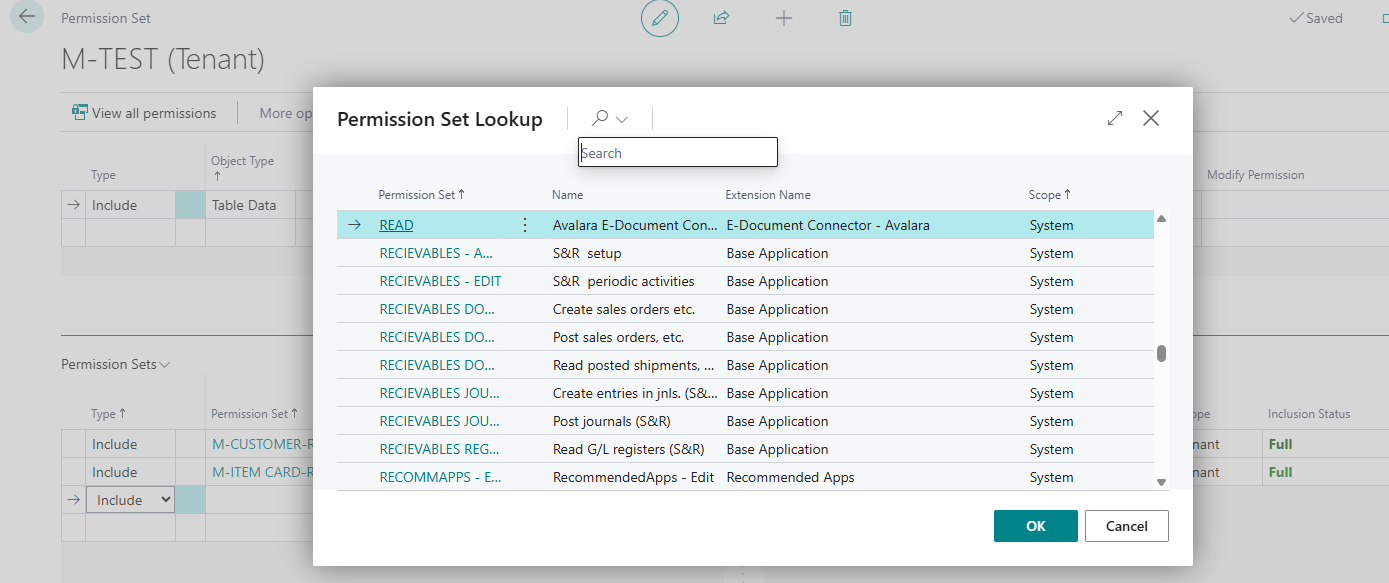Click the OK button
This screenshot has width=1389, height=583.
pos(1035,526)
